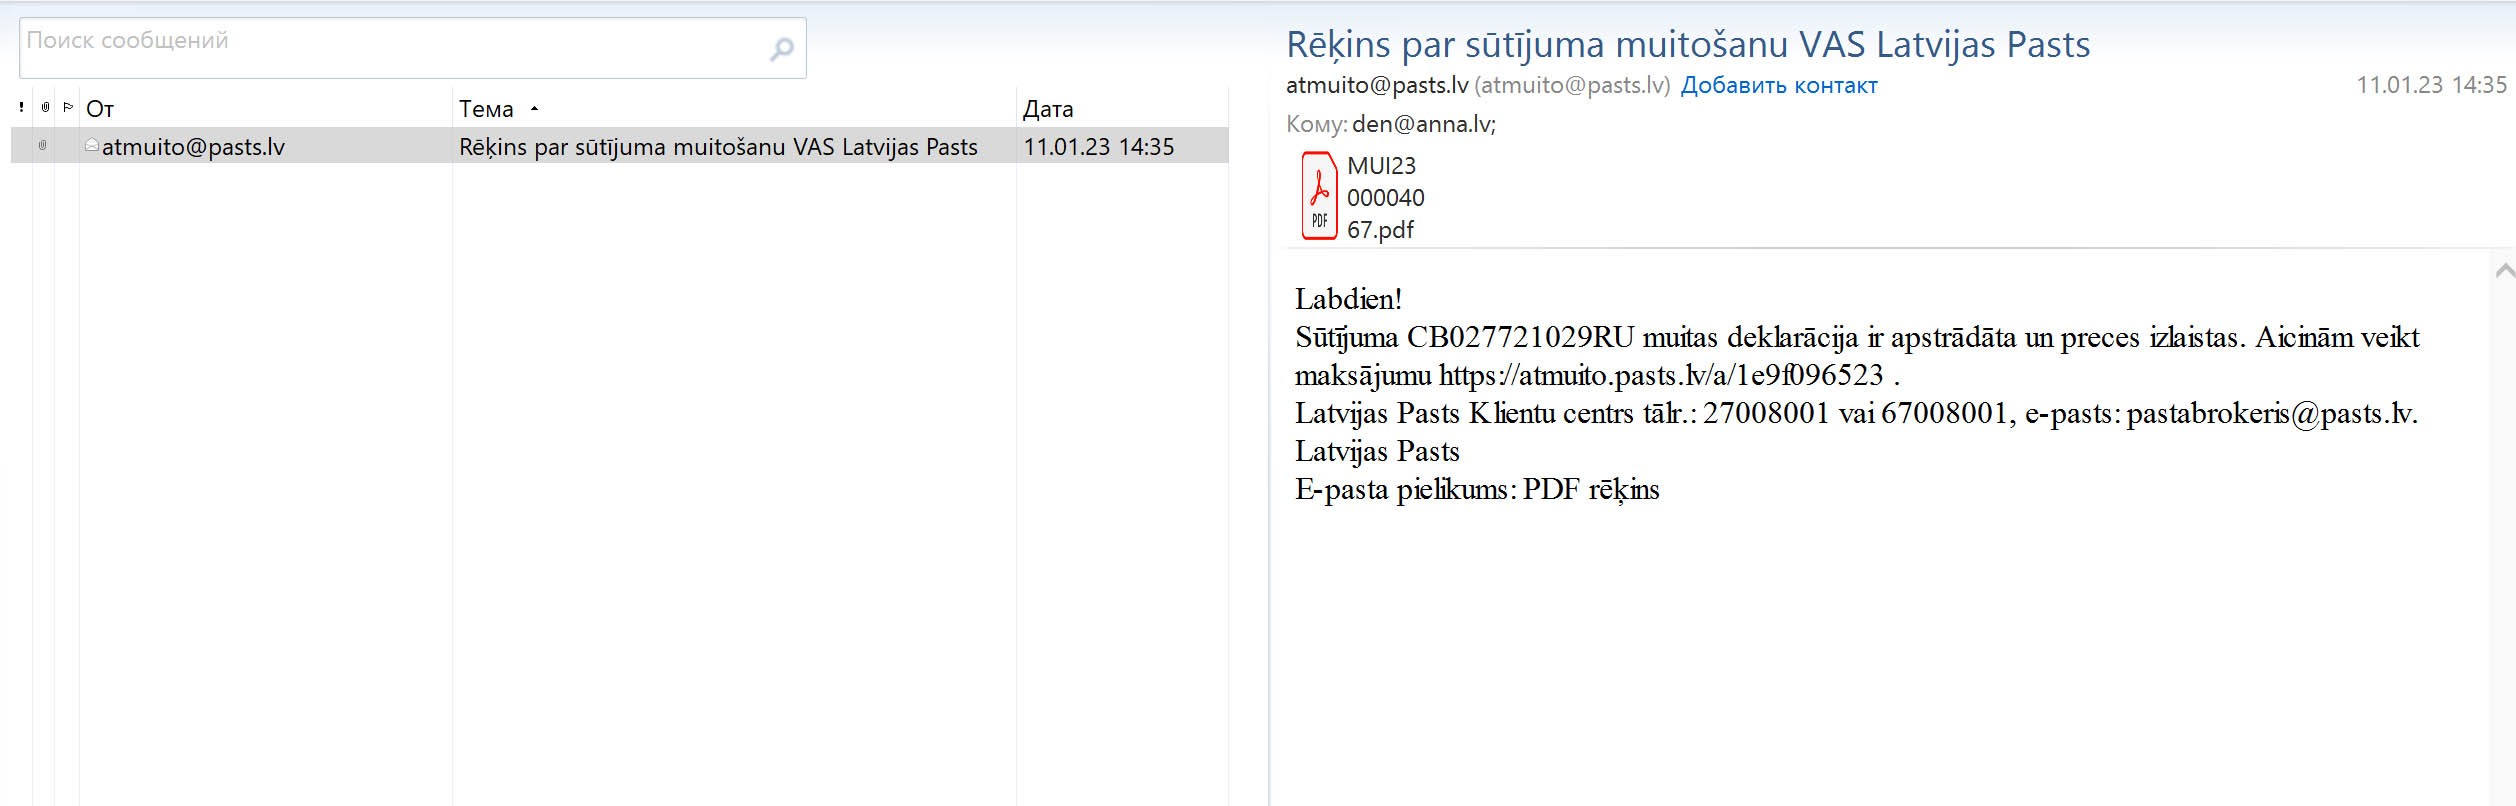Click the Добавить контакт link

coord(1779,85)
